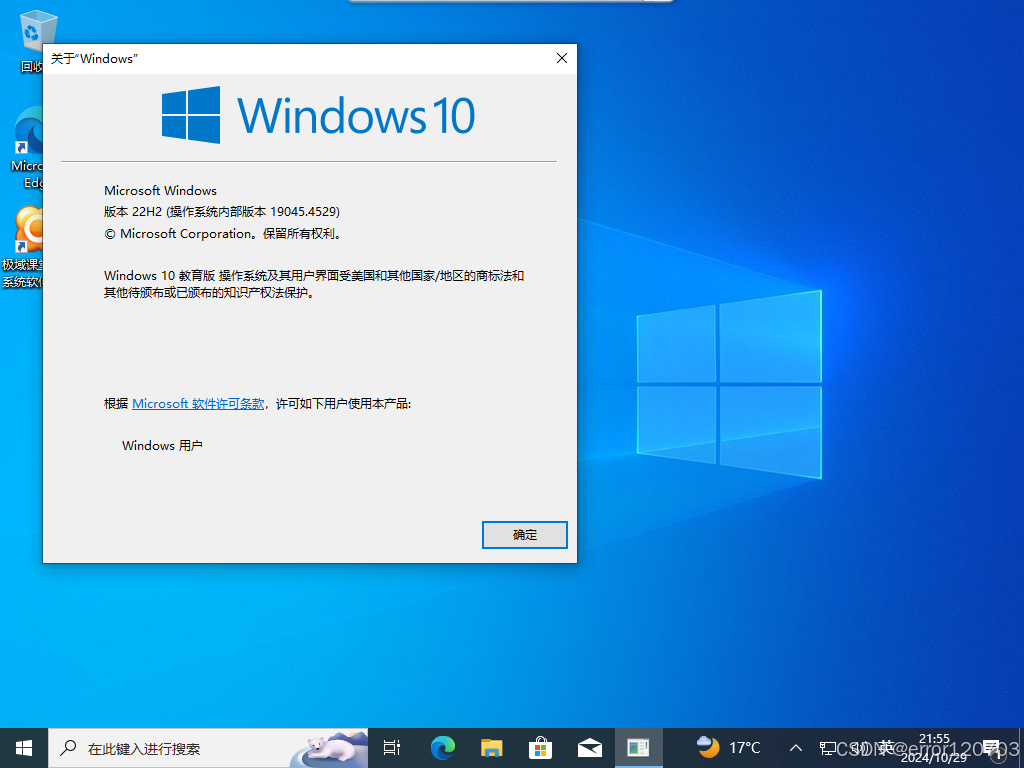Click the © Microsoft Corporation copyright line
This screenshot has height=768, width=1024.
(223, 233)
